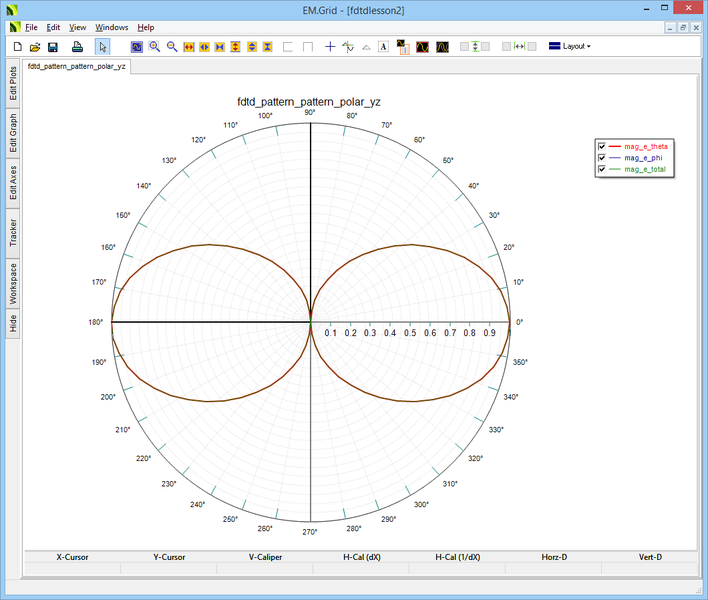708x600 pixels.
Task: Click the text annotation 'A' icon
Action: [x=384, y=47]
